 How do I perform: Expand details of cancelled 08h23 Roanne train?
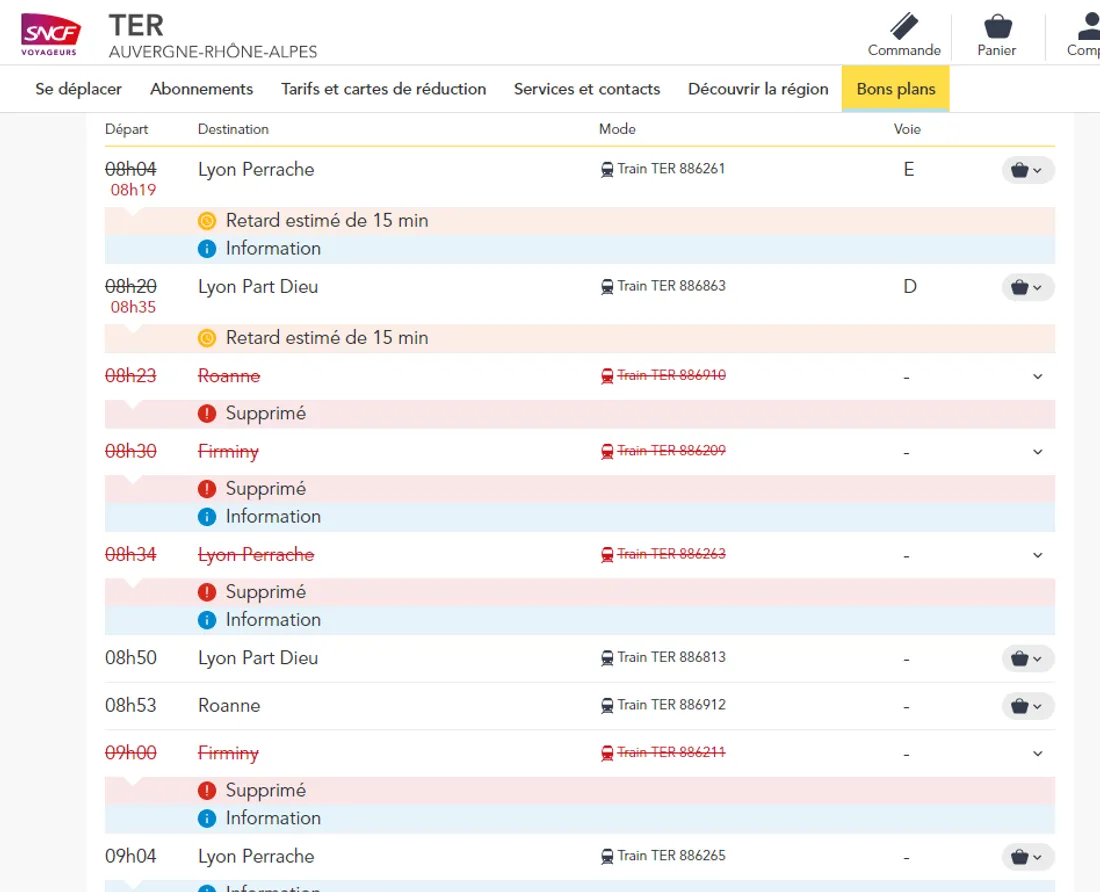[x=1037, y=376]
